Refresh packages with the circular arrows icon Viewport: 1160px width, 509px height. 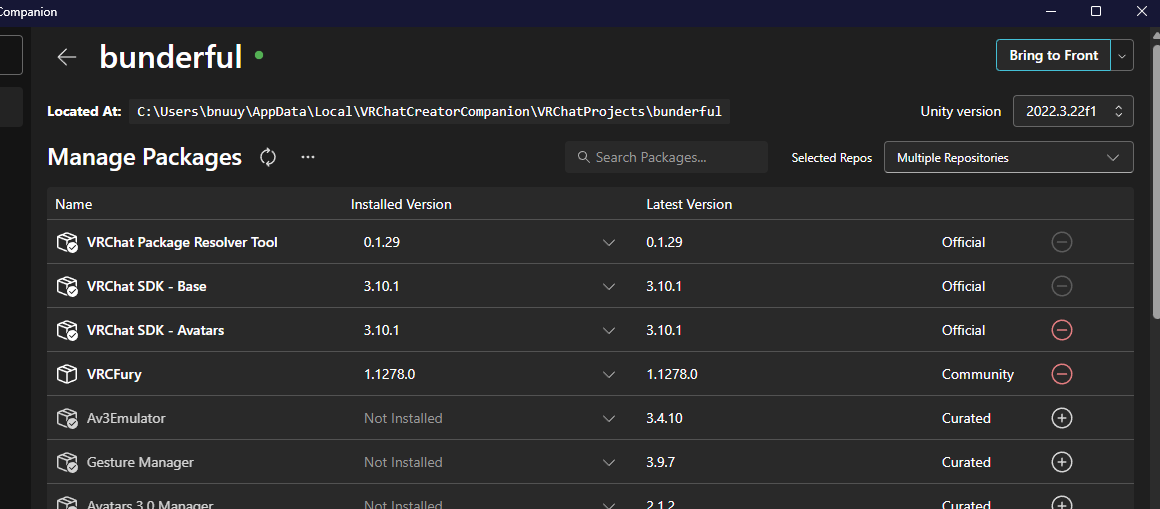coord(268,157)
